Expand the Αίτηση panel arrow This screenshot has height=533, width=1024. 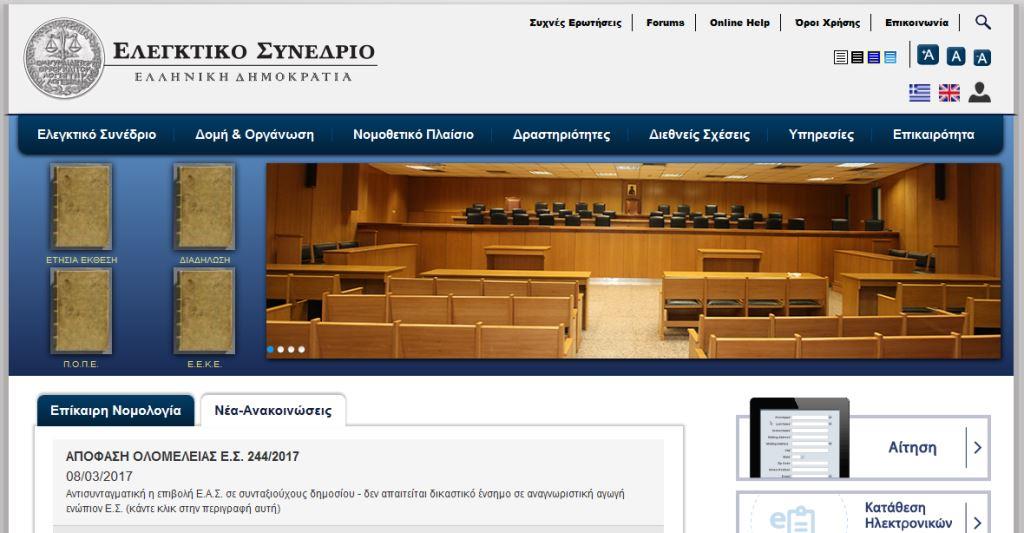[x=977, y=447]
